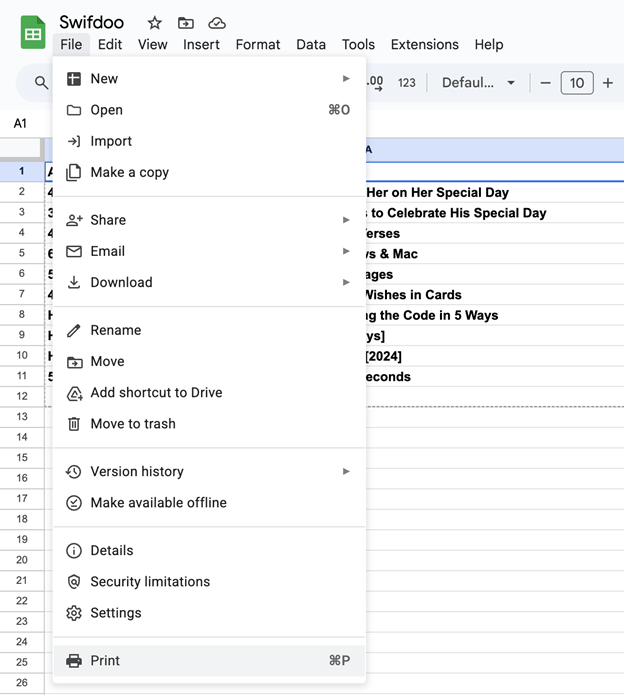Click the search magnifier icon in toolbar
624x695 pixels.
point(41,83)
